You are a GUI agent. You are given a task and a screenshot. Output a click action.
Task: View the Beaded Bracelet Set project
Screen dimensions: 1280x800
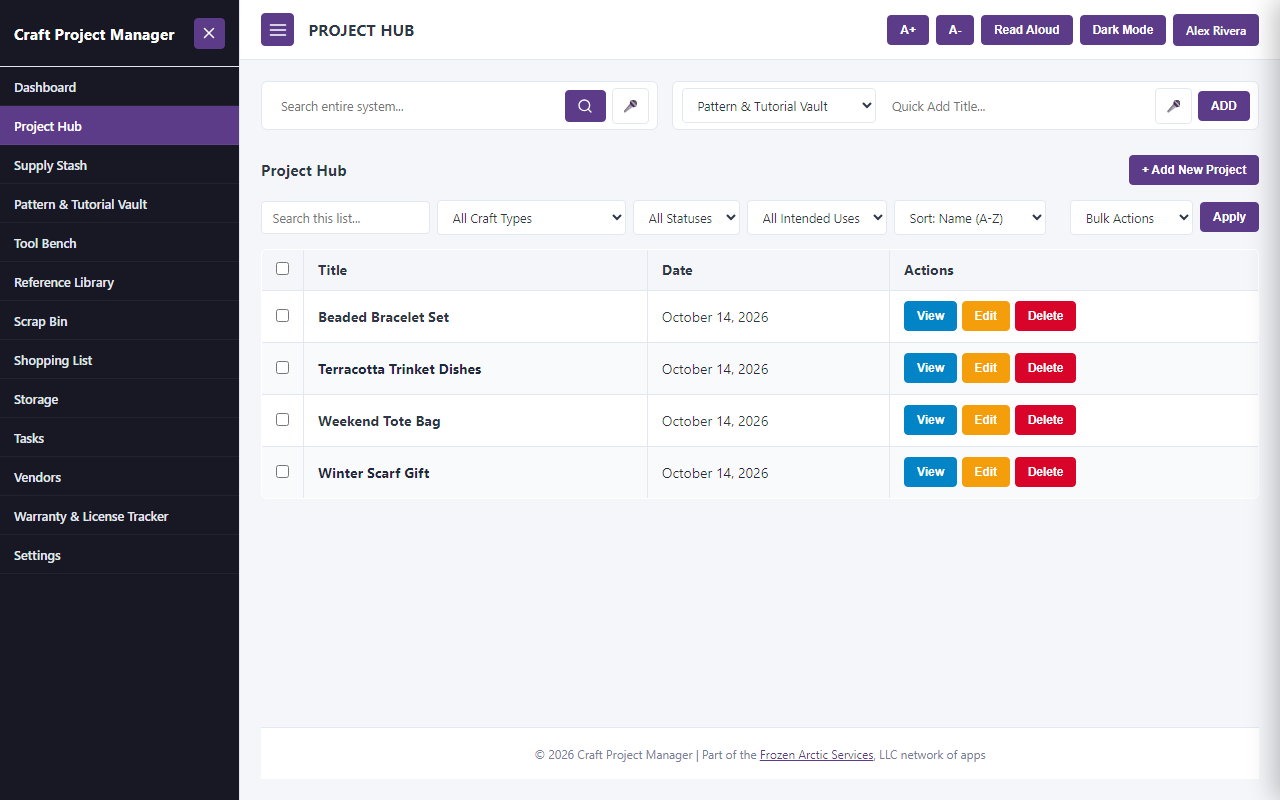(930, 316)
